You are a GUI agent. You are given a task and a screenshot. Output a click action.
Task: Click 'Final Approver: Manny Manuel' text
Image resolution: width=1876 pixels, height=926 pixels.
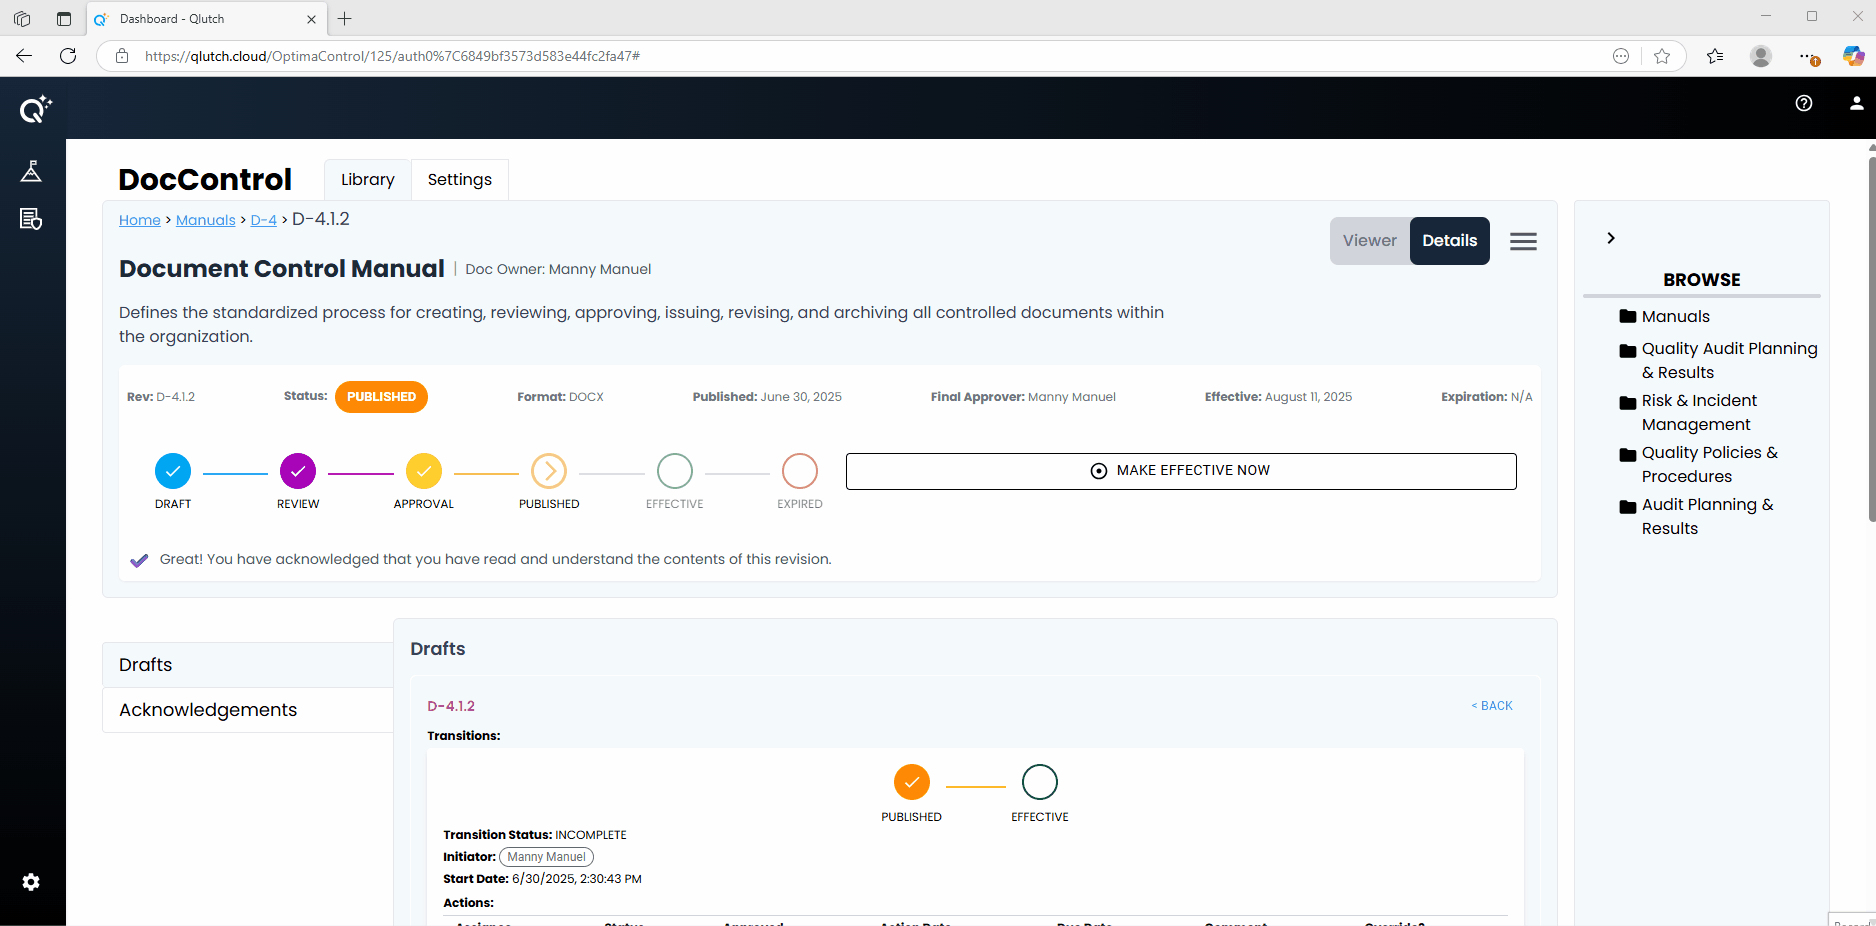click(x=1023, y=397)
